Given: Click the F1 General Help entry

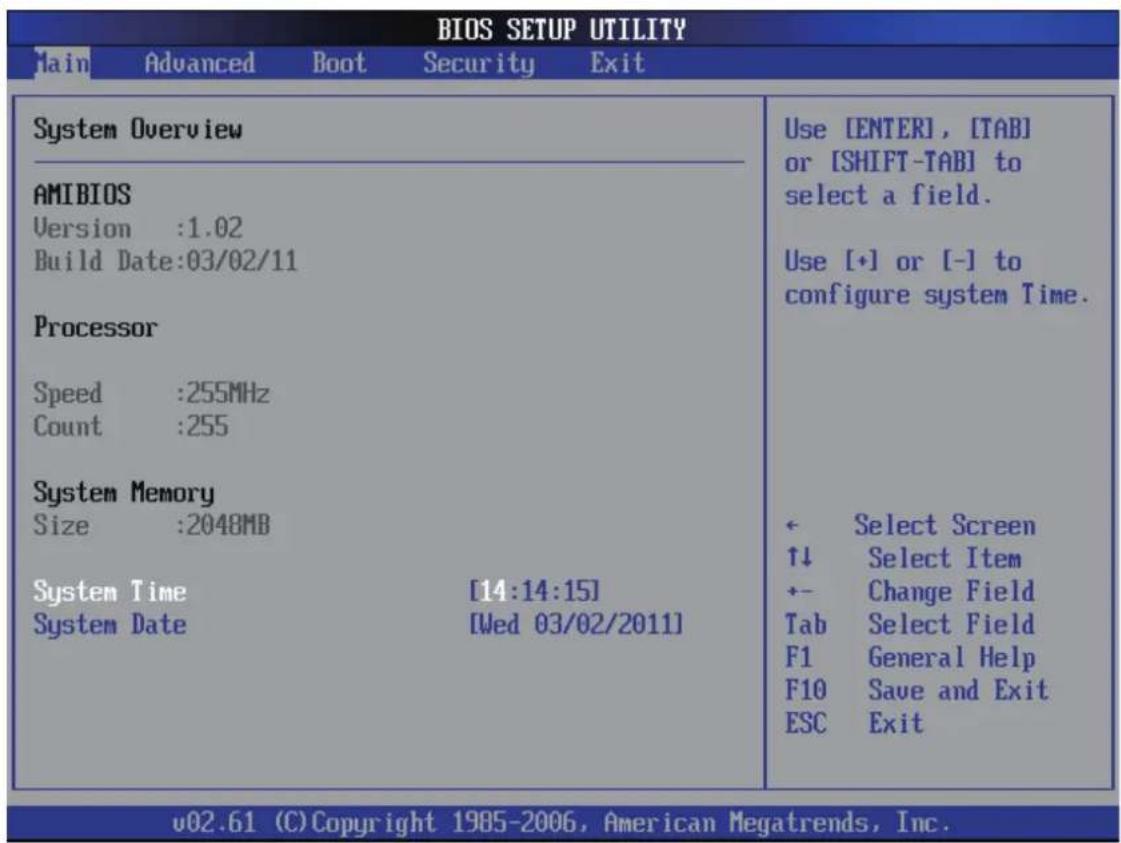Looking at the screenshot, I should coord(910,658).
